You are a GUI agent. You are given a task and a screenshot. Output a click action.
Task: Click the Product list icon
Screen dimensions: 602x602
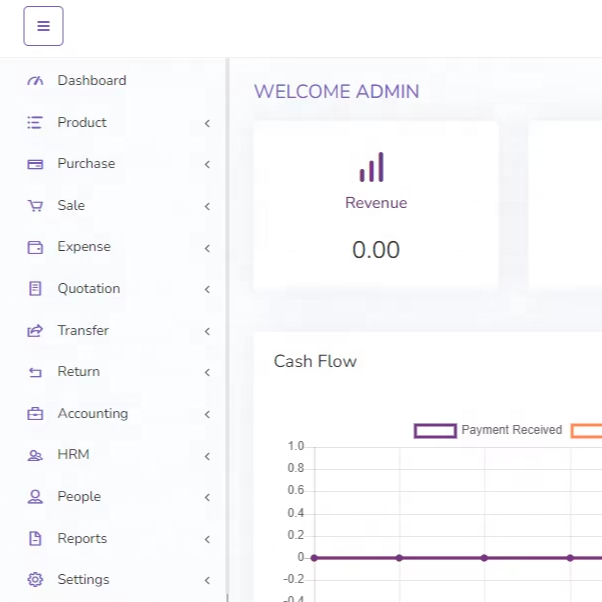[35, 122]
